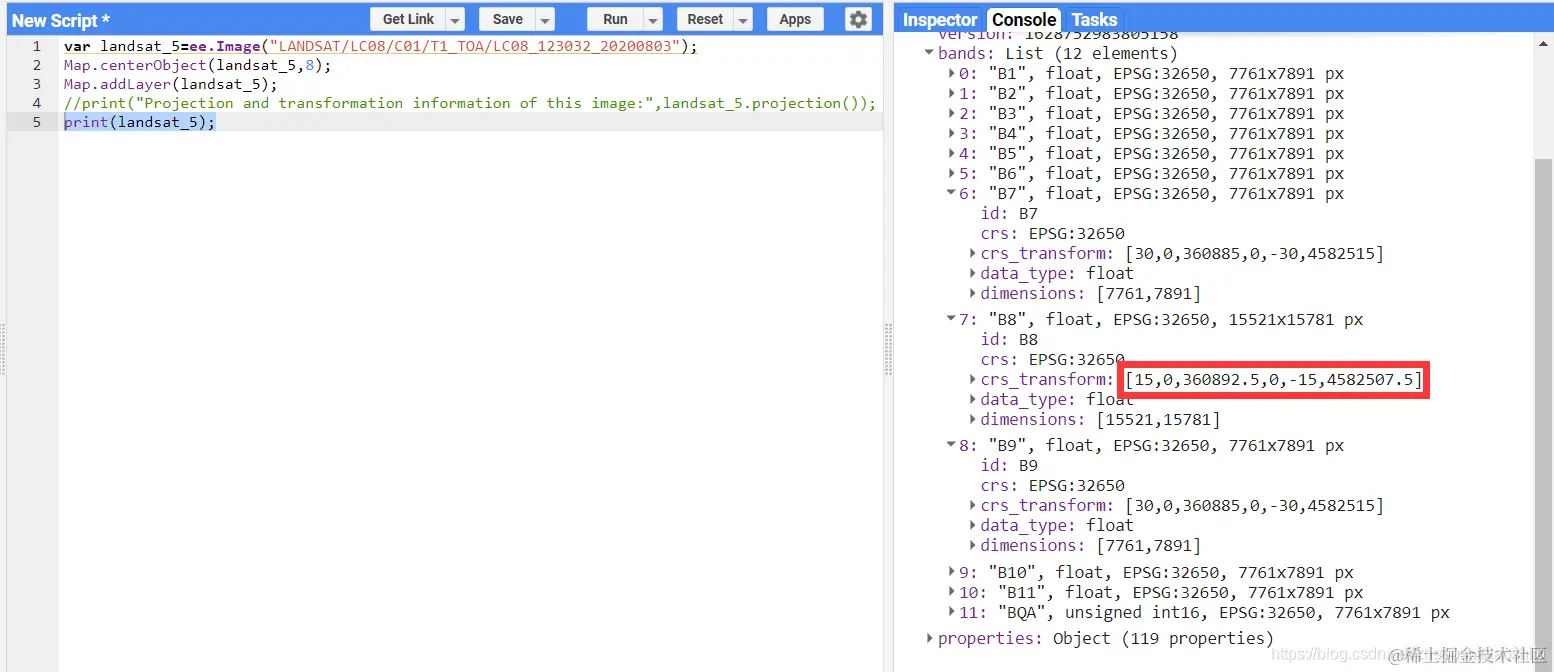Screen dimensions: 1554x672
Task: Click the 'id: B9' text
Action: (1009, 465)
